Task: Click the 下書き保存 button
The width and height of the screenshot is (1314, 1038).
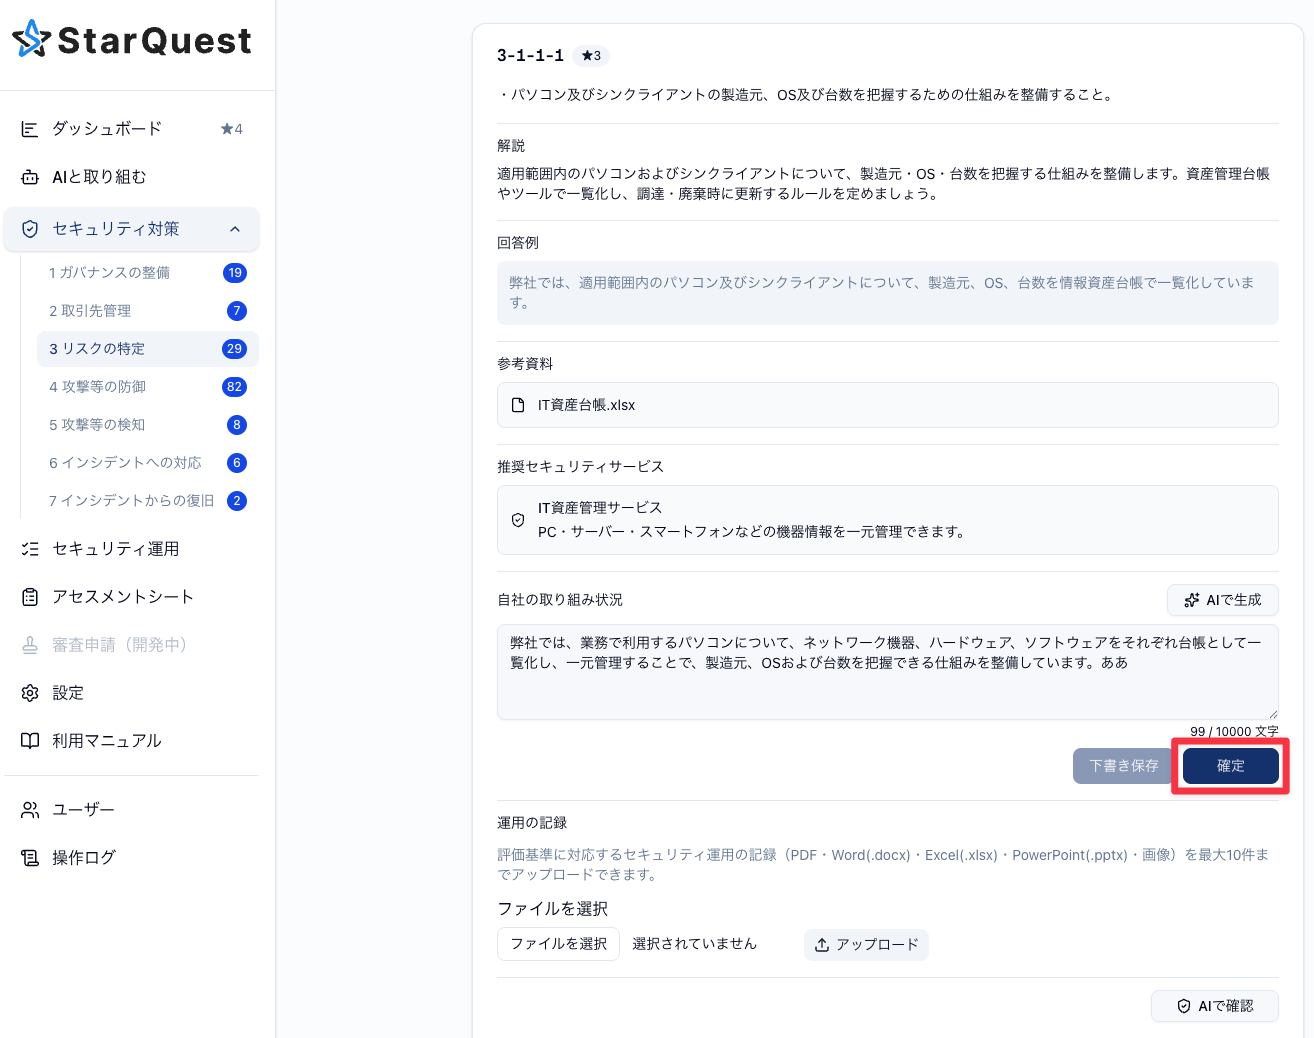Action: click(x=1124, y=766)
